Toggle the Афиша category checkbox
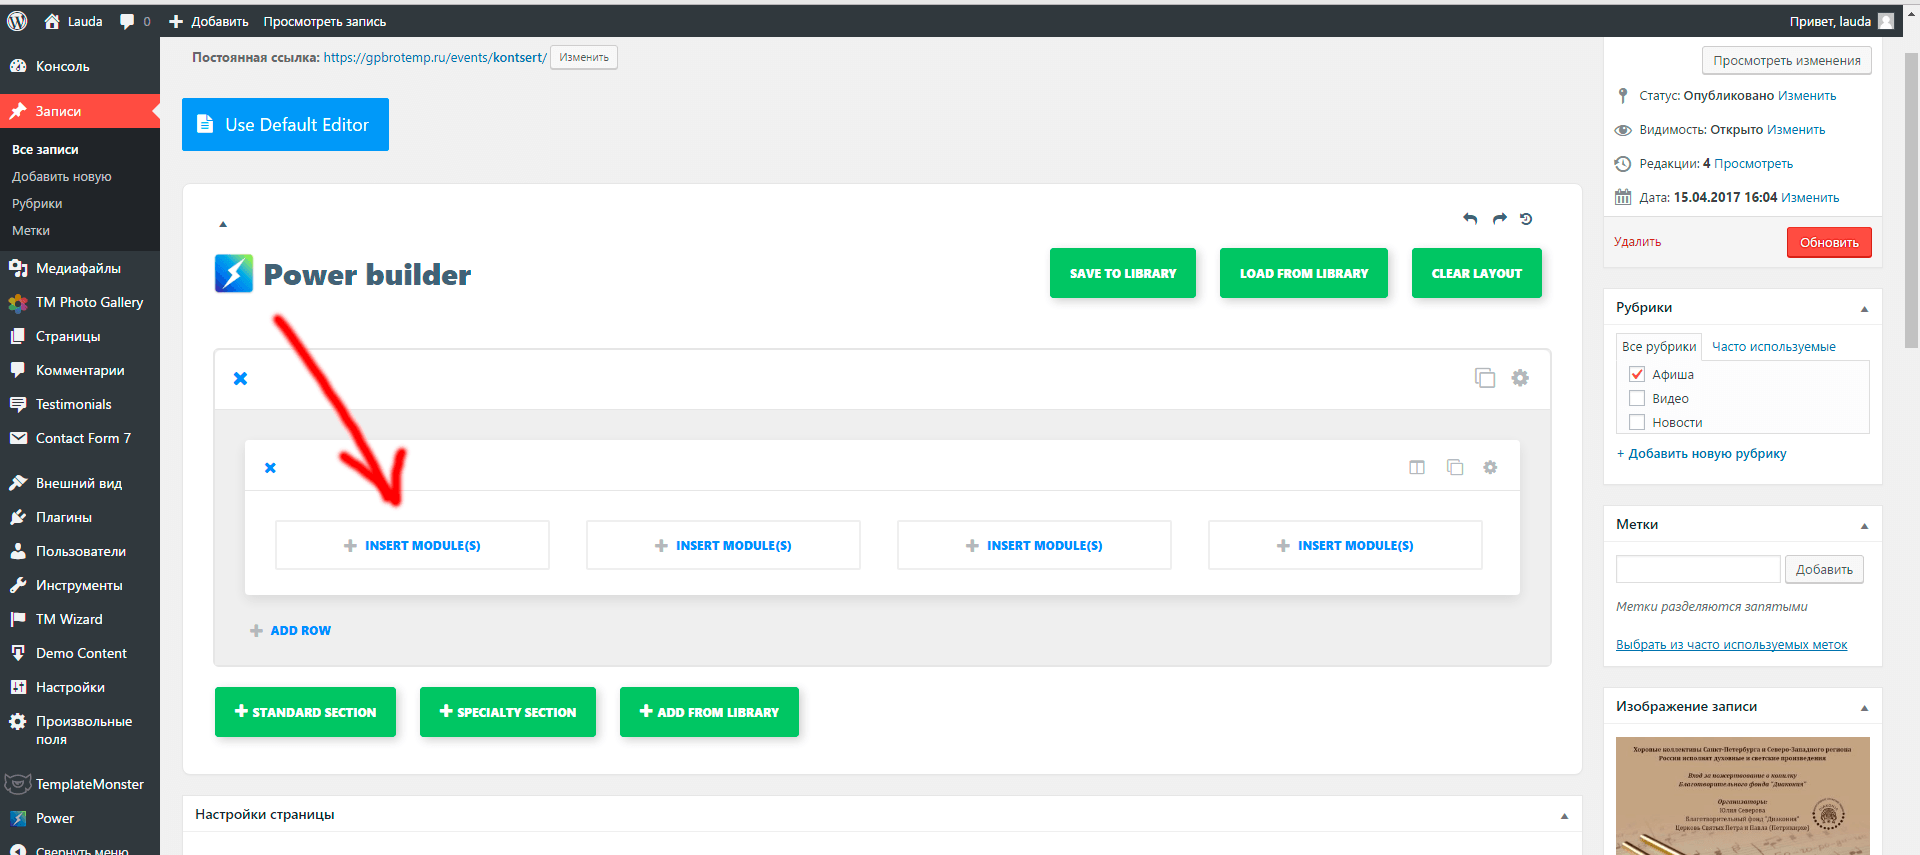The height and width of the screenshot is (855, 1920). click(1637, 374)
